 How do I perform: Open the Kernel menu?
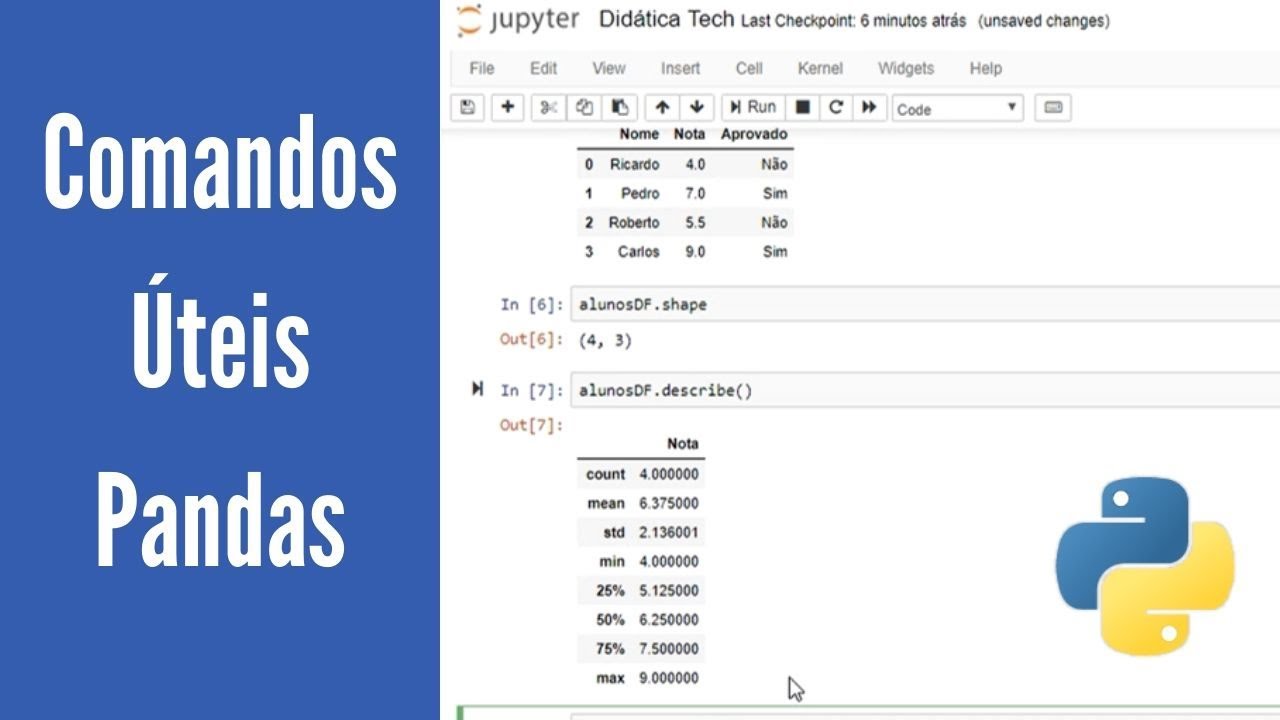[x=820, y=68]
